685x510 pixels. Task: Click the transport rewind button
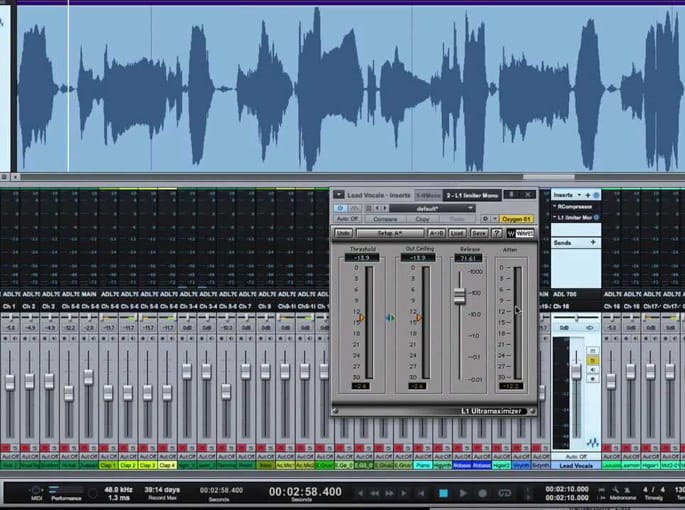[374, 493]
